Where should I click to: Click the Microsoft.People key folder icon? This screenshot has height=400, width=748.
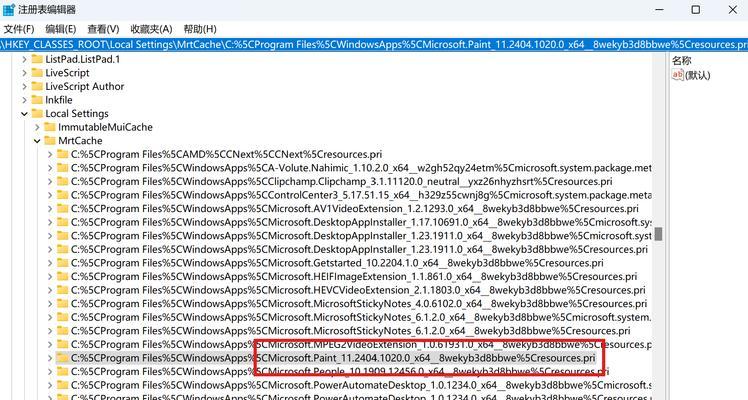(x=63, y=371)
